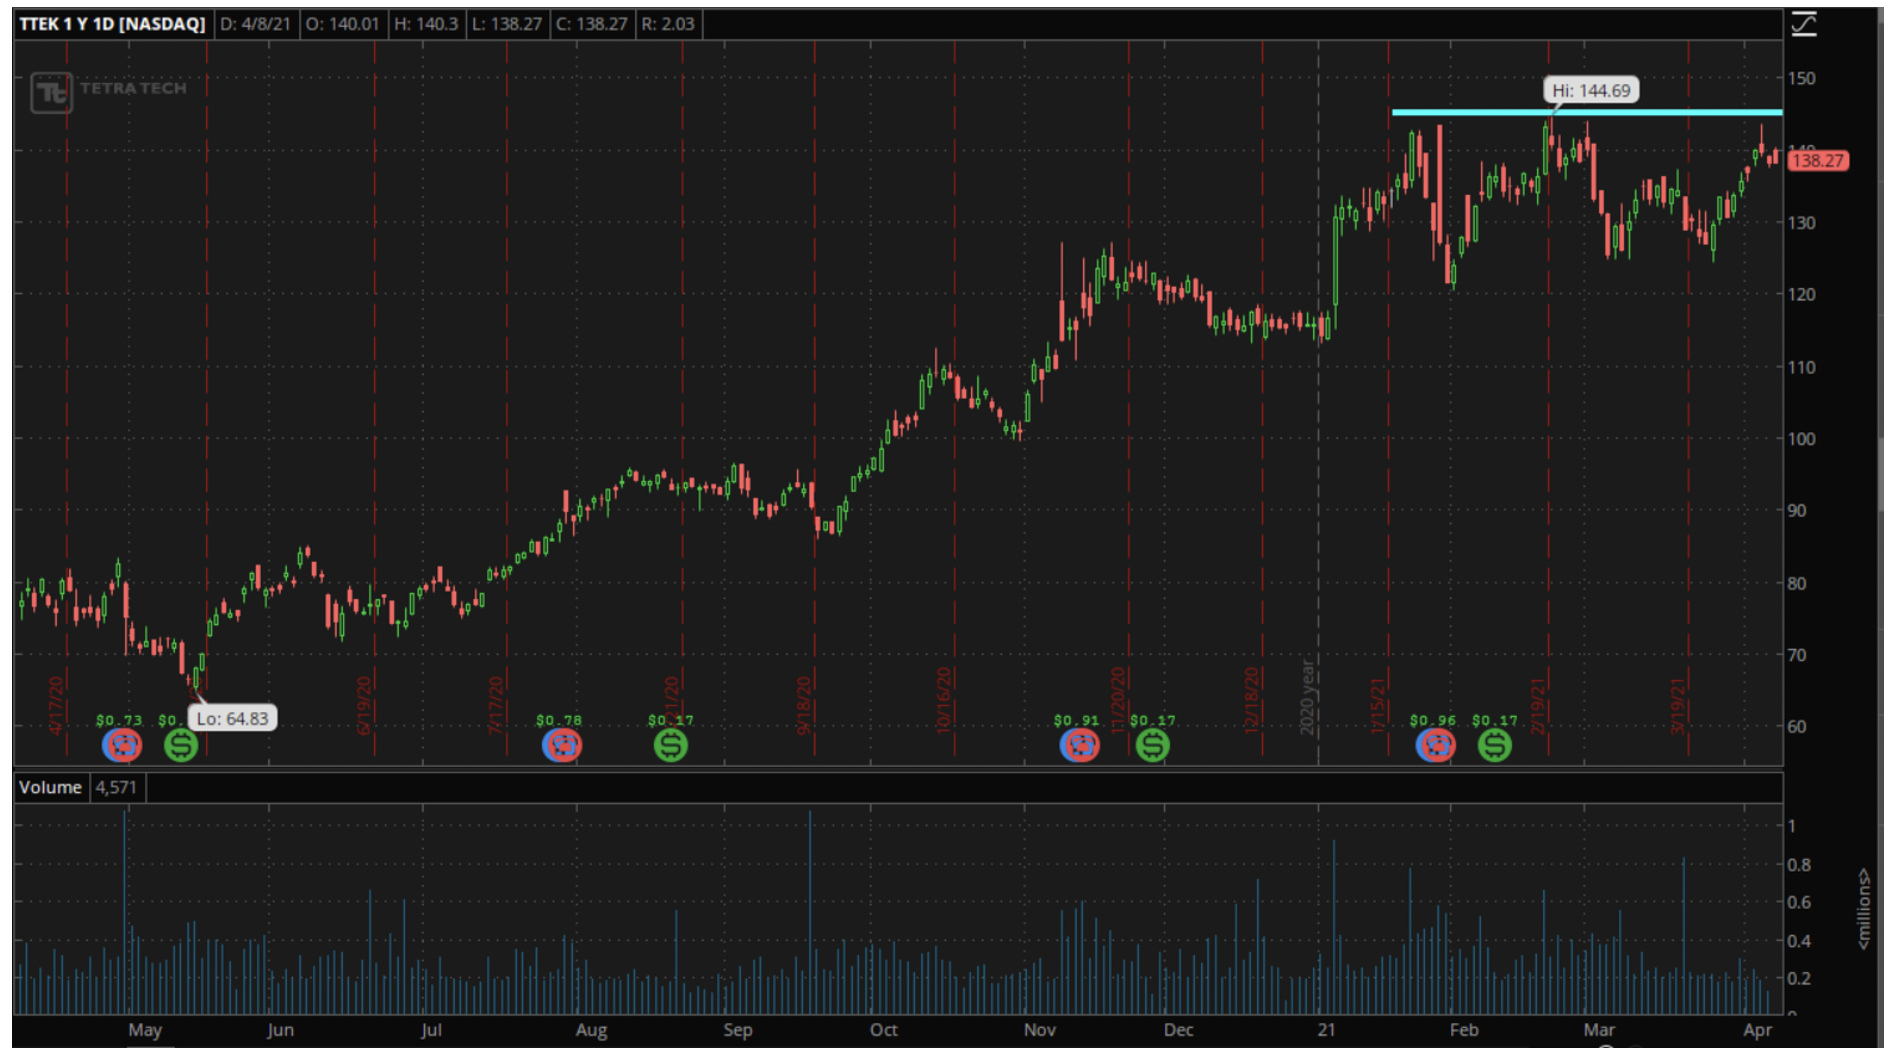Viewport: 1898px width, 1060px height.
Task: Click the O: 140.01 open value
Action: 343,23
